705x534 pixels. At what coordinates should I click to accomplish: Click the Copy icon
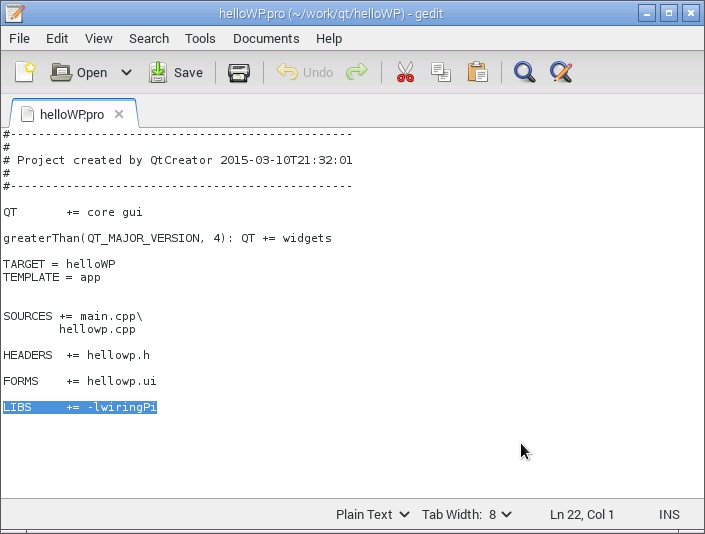point(441,72)
